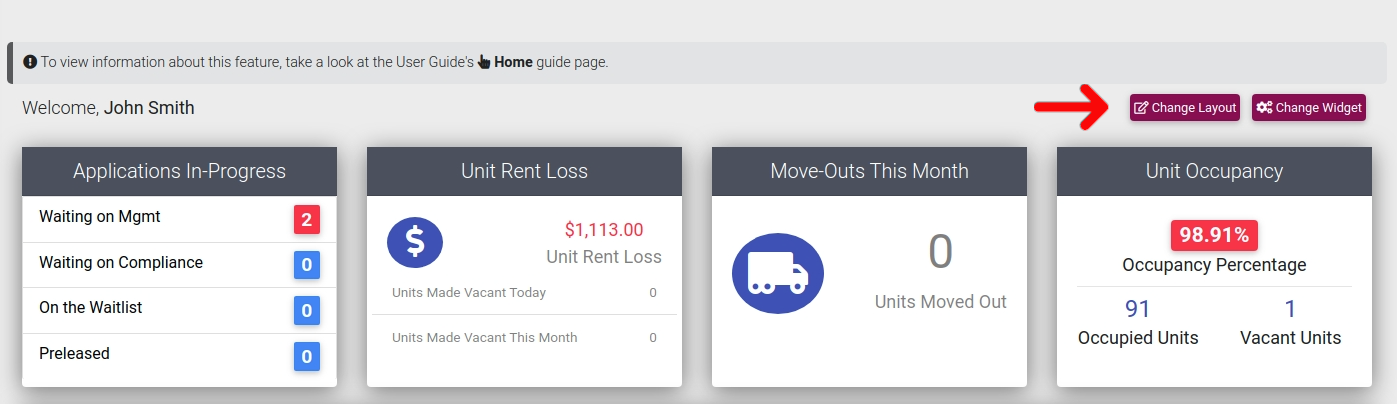Click the 1 Vacant Units count
The image size is (1397, 404).
coord(1290,309)
